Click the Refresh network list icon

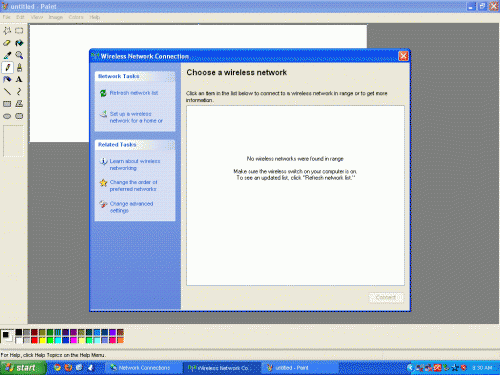103,93
